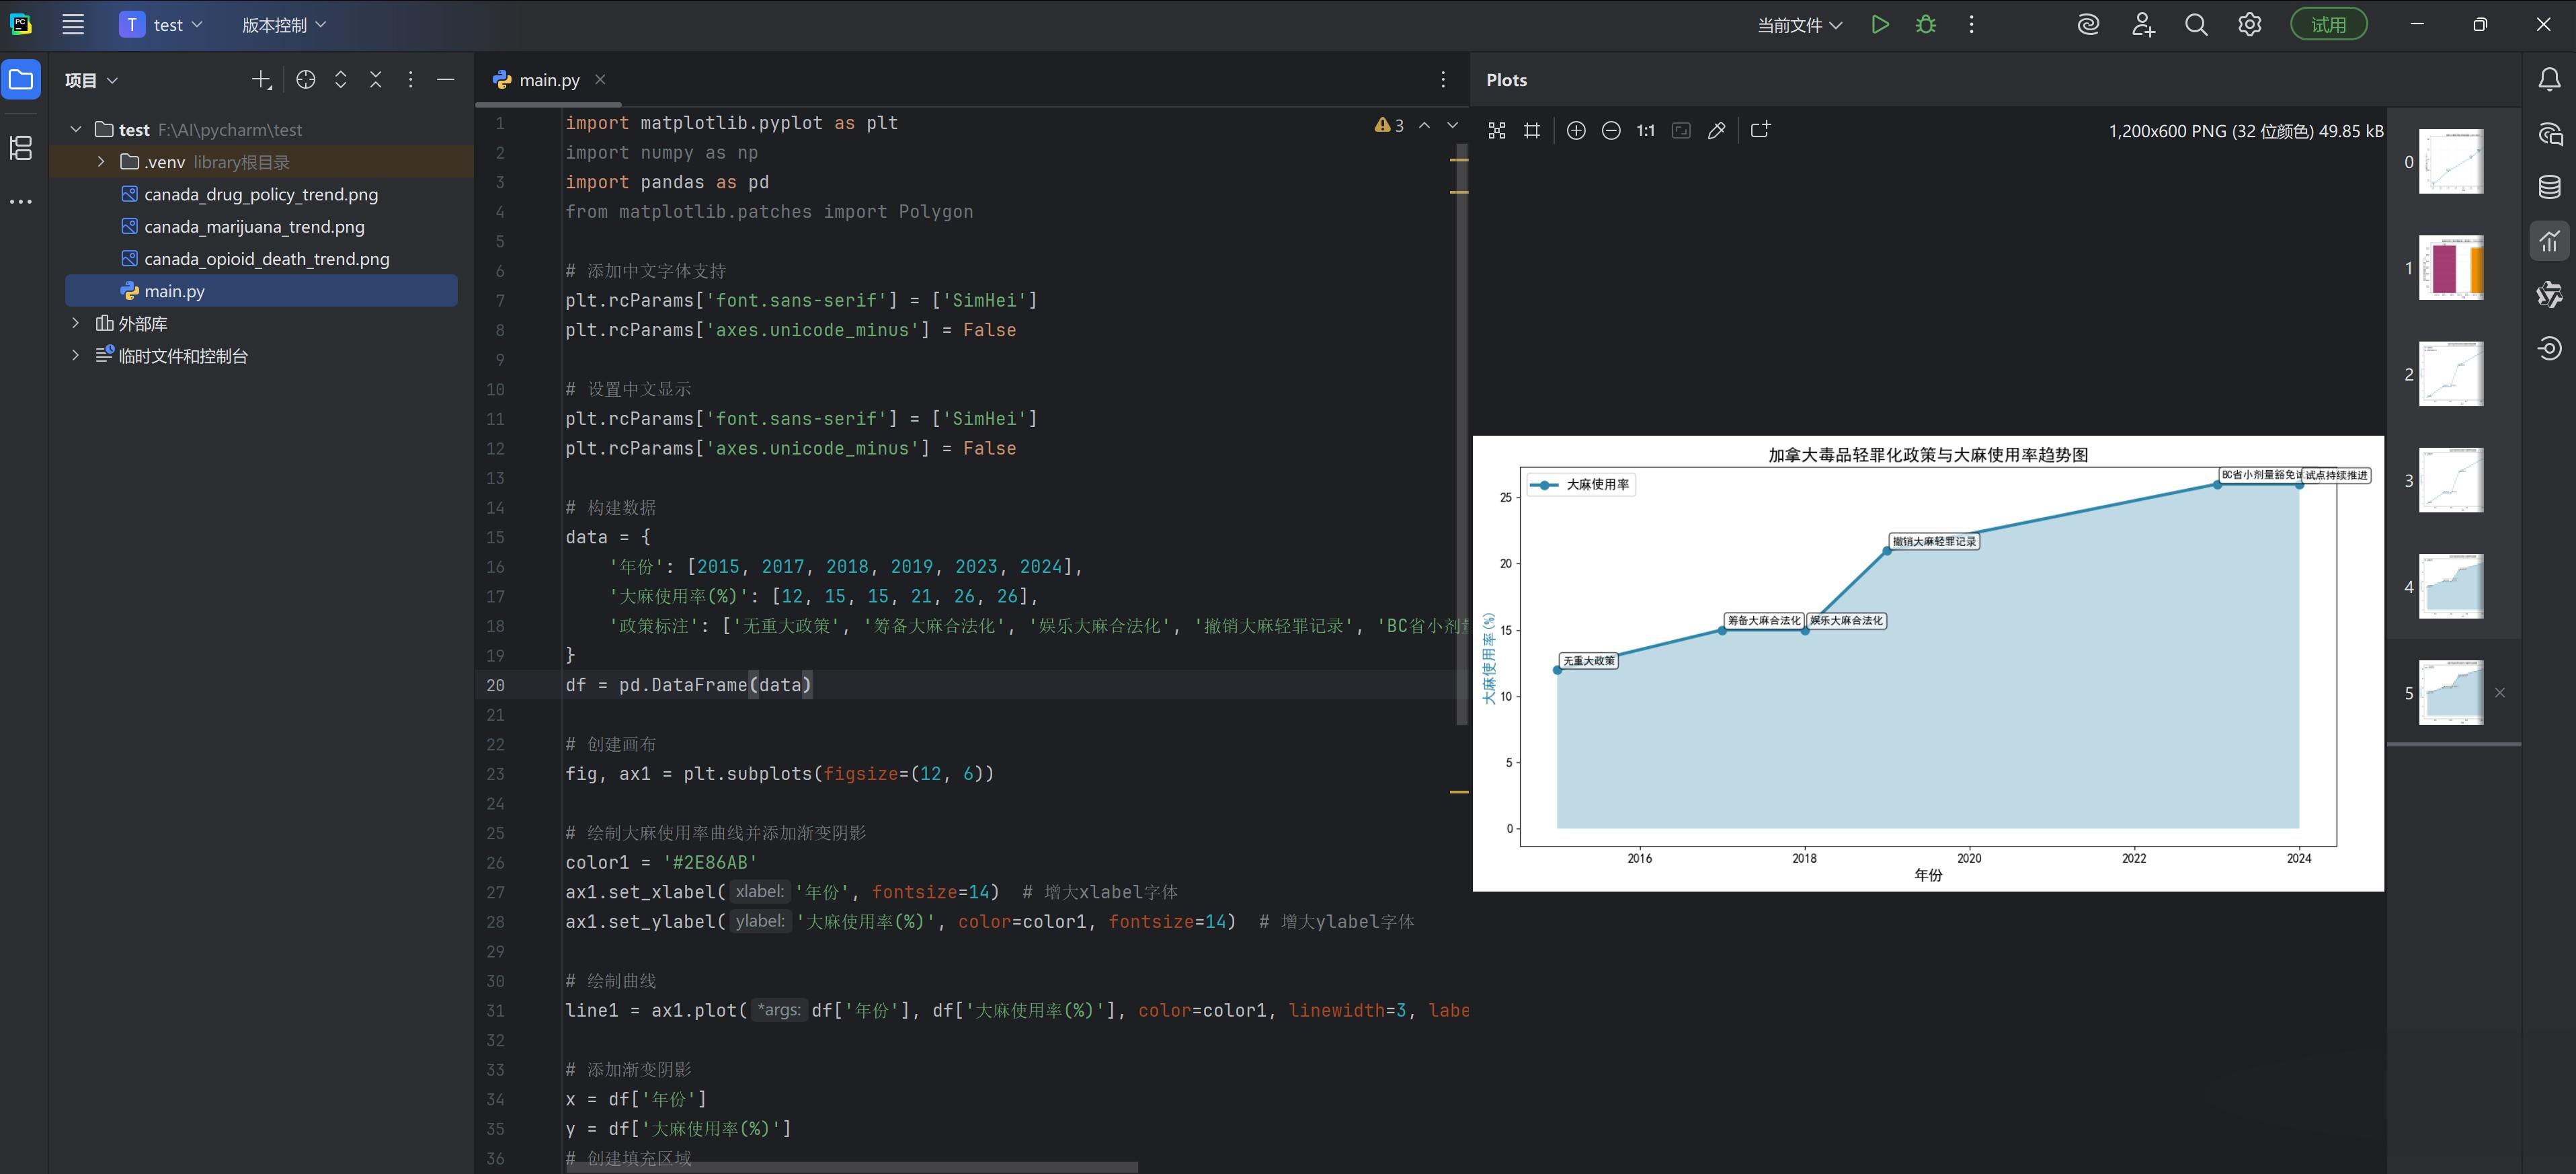Screen dimensions: 2576x1174
Task: Run the current file with play button
Action: 1879,25
